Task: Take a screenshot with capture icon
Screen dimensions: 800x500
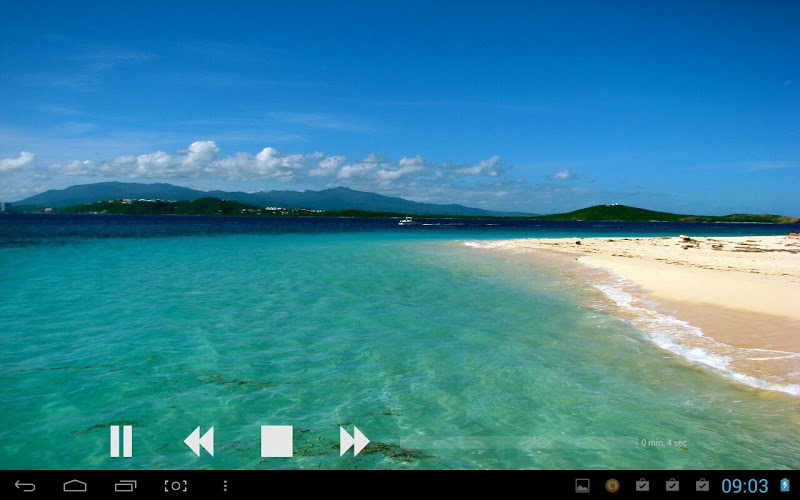Action: point(176,486)
